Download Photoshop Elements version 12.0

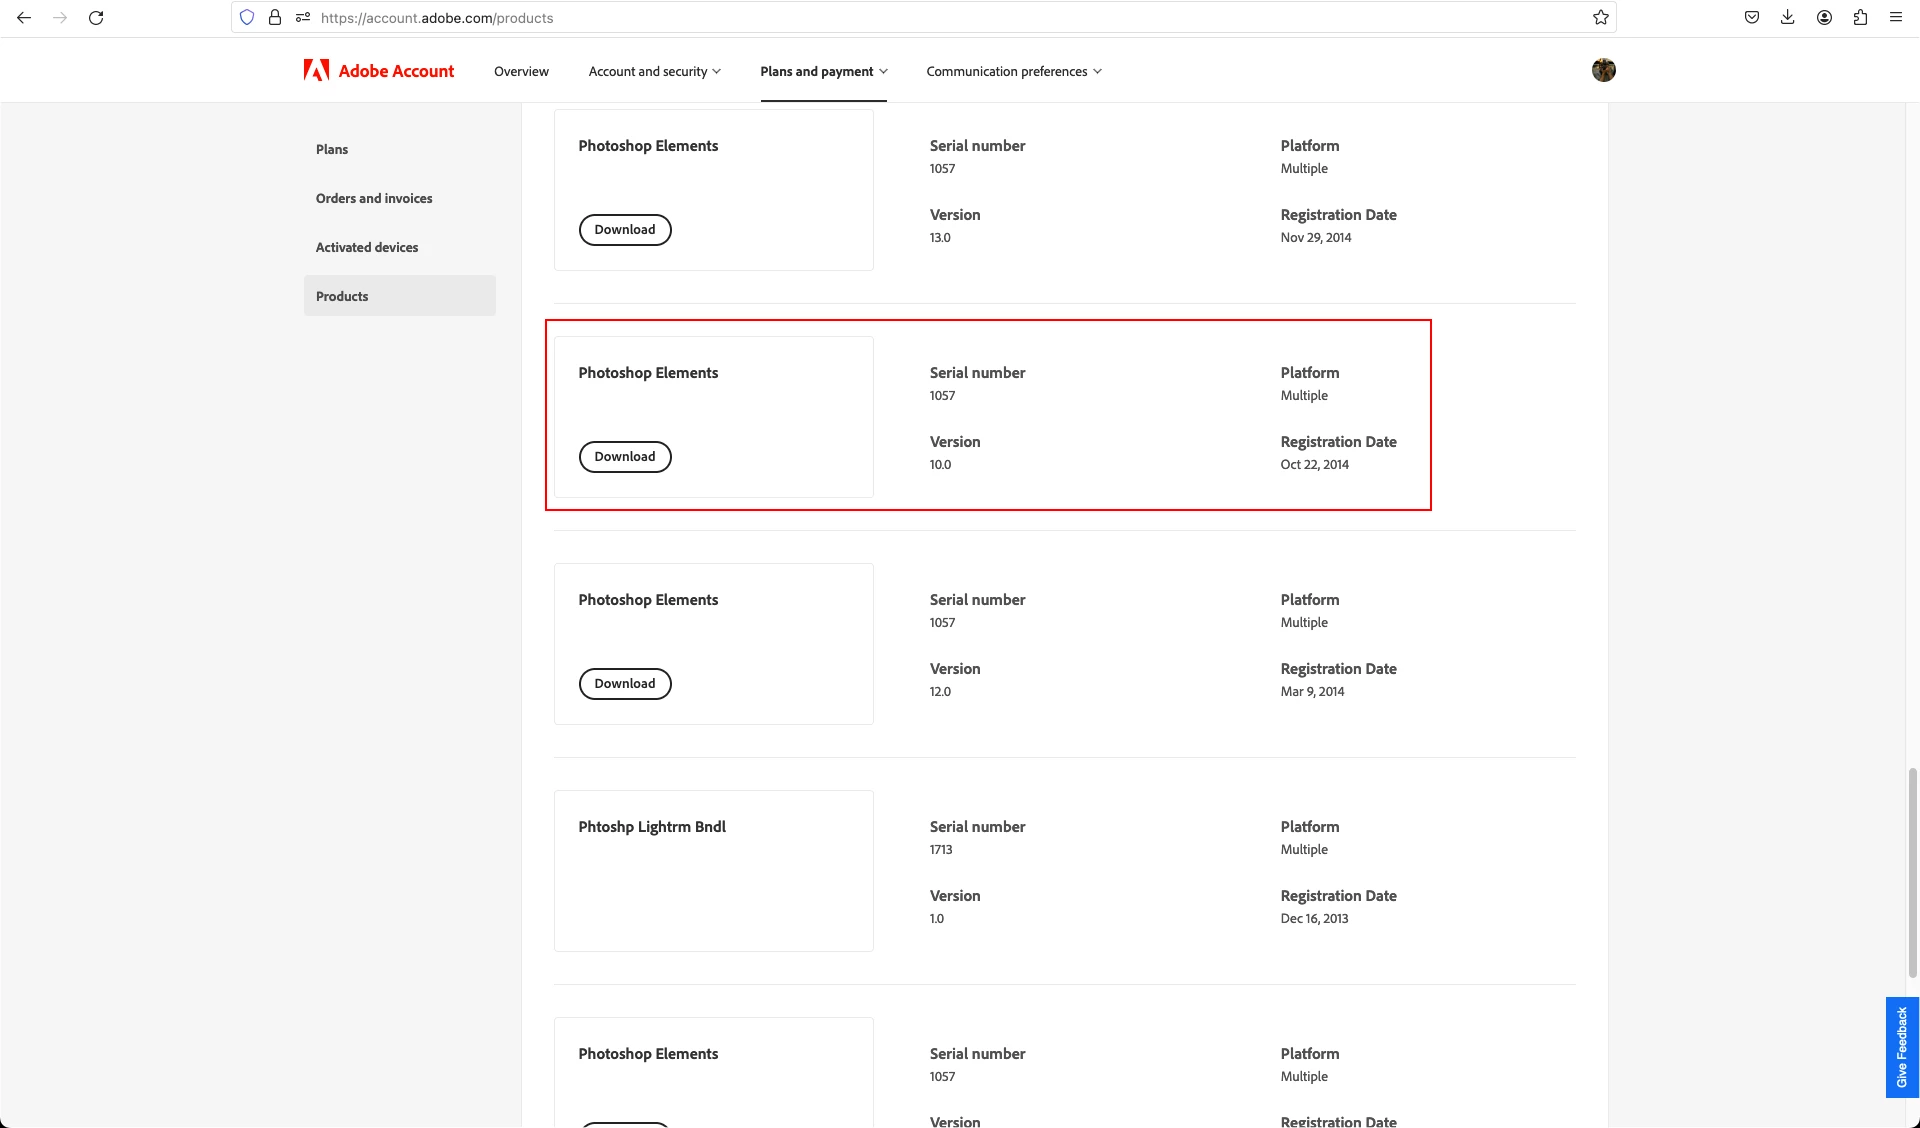pyautogui.click(x=625, y=684)
